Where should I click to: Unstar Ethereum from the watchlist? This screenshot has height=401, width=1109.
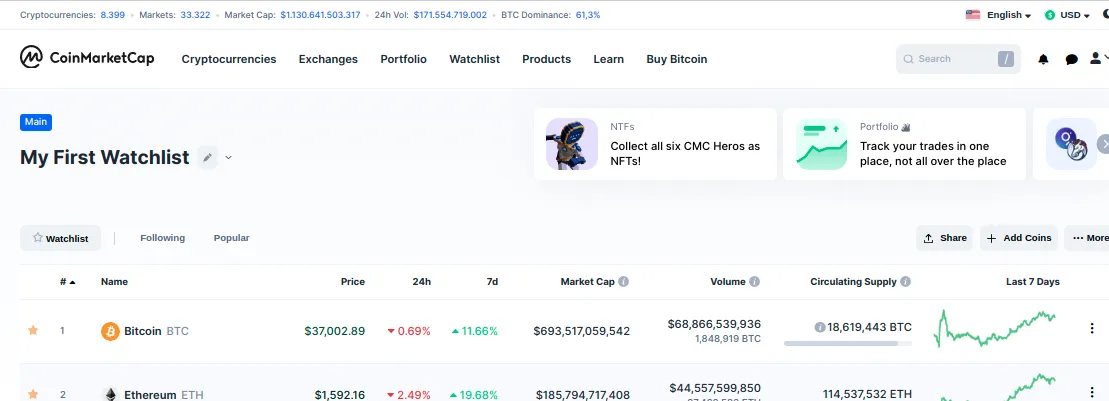coord(33,394)
